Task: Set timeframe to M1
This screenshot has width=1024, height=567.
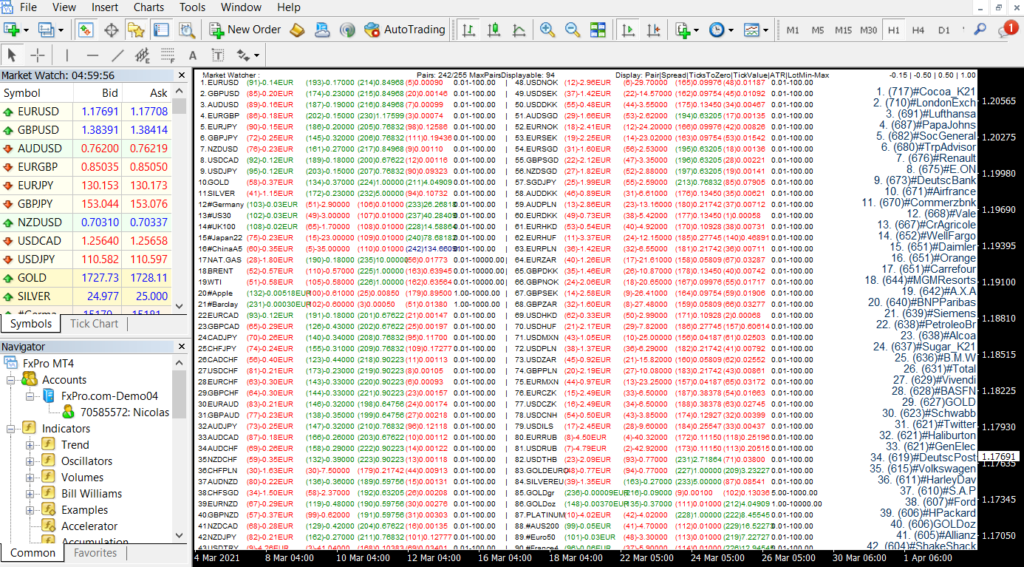Action: click(x=793, y=30)
